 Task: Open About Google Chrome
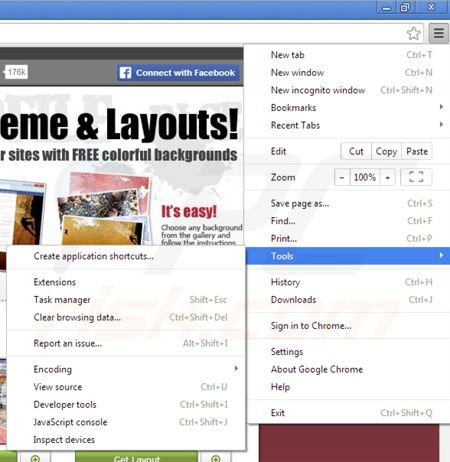[347, 369]
